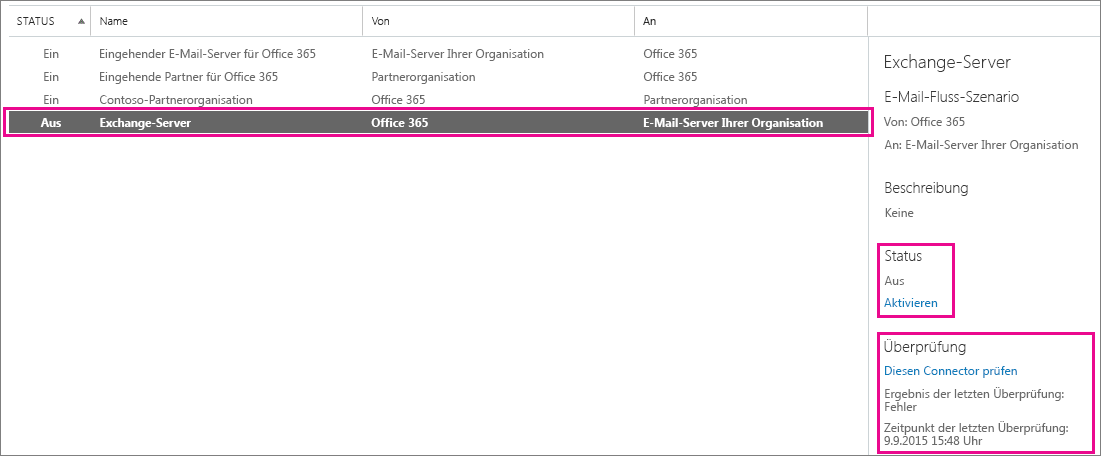Click the 9.9.2015 15:48 Uhr timestamp
1101x456 pixels.
[x=932, y=441]
